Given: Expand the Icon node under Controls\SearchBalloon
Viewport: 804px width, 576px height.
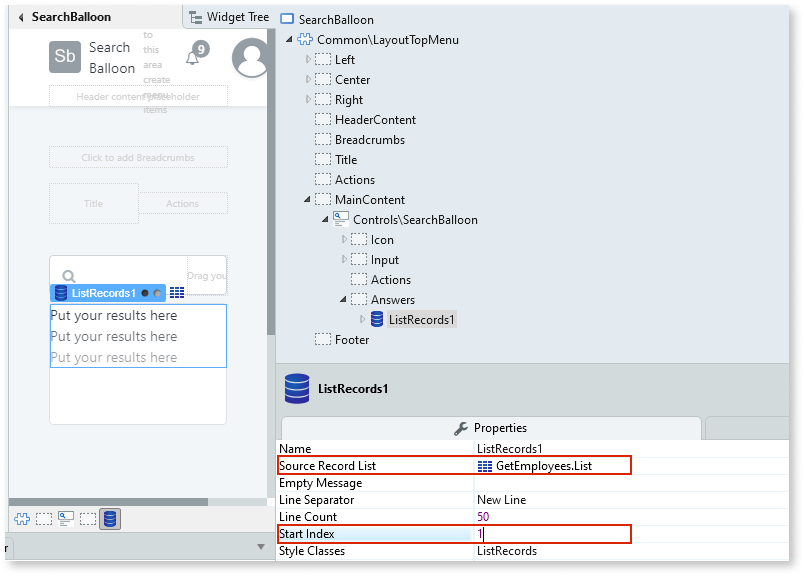Looking at the screenshot, I should coord(343,239).
